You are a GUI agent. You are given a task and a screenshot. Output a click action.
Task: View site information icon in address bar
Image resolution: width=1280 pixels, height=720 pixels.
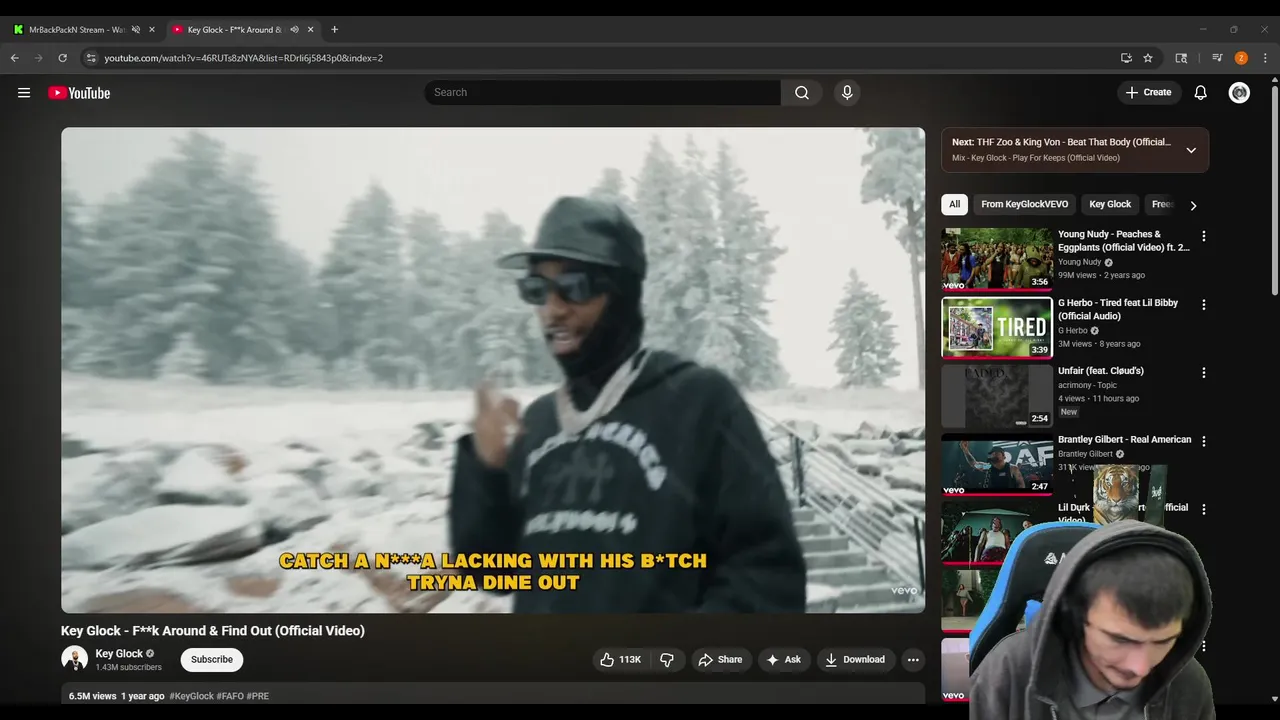point(90,58)
